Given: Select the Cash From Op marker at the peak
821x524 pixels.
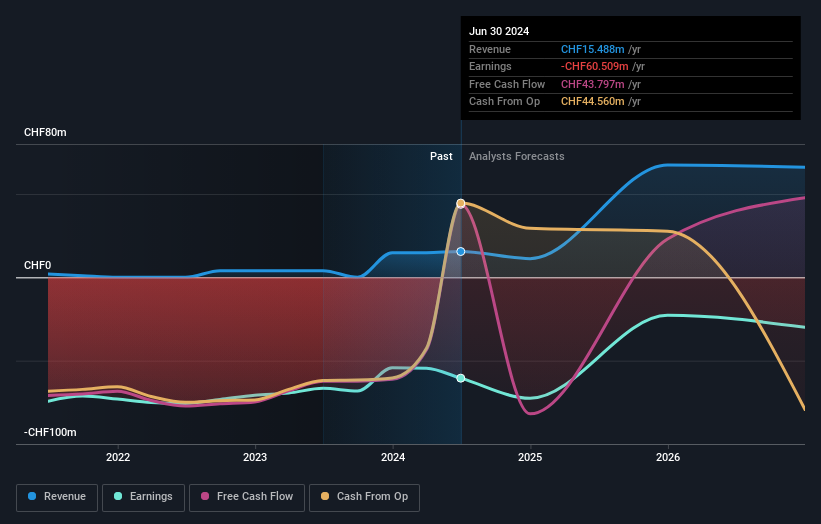Looking at the screenshot, I should [461, 203].
